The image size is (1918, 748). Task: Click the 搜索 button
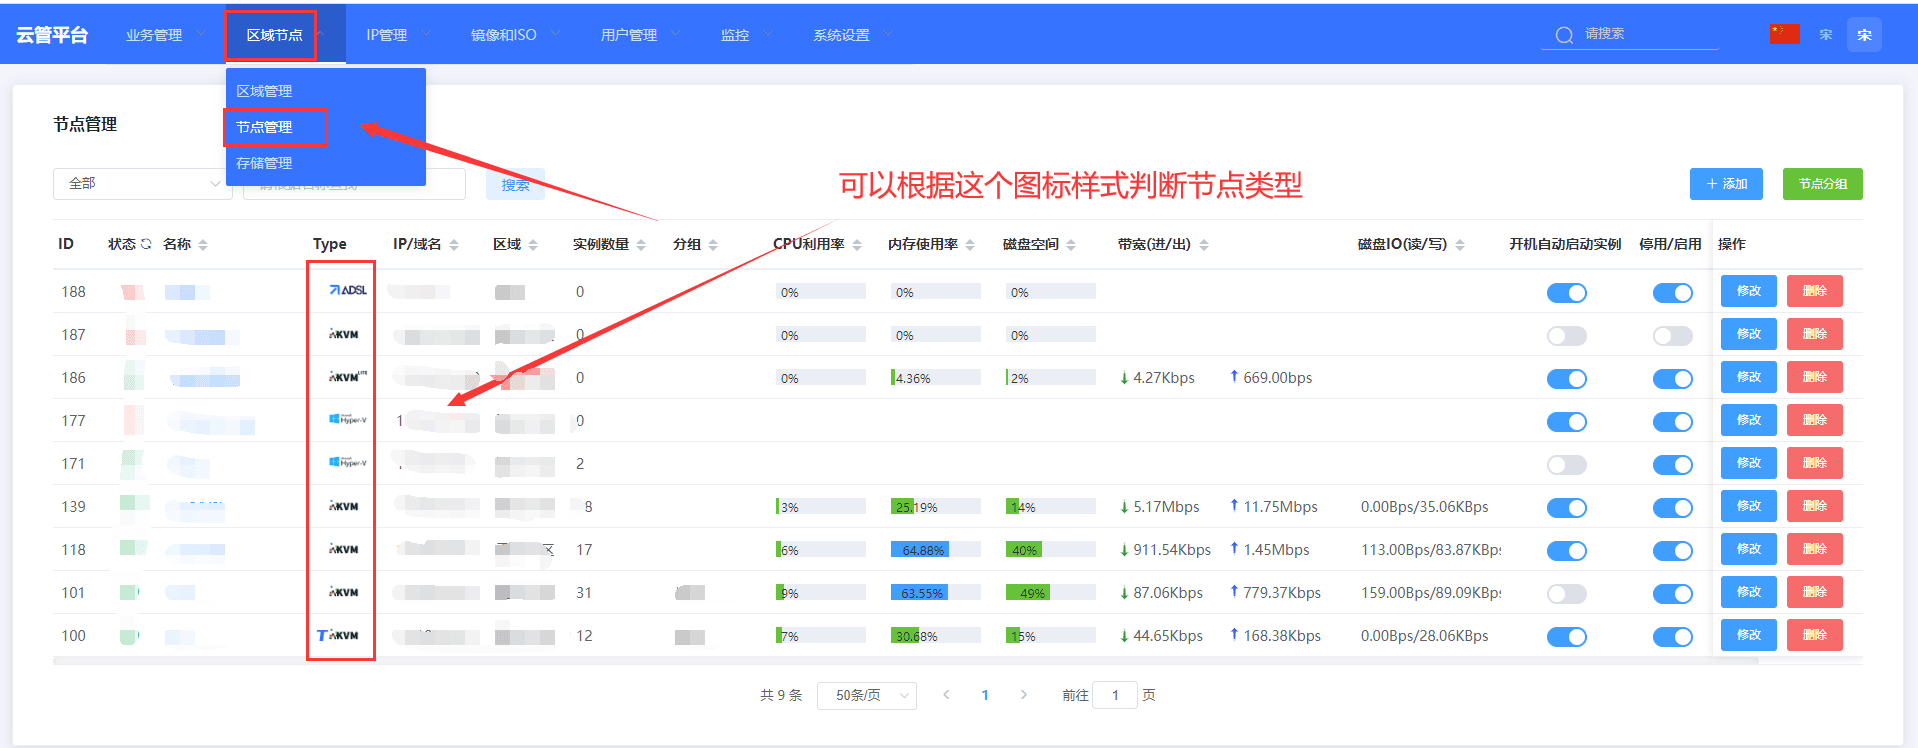point(515,184)
